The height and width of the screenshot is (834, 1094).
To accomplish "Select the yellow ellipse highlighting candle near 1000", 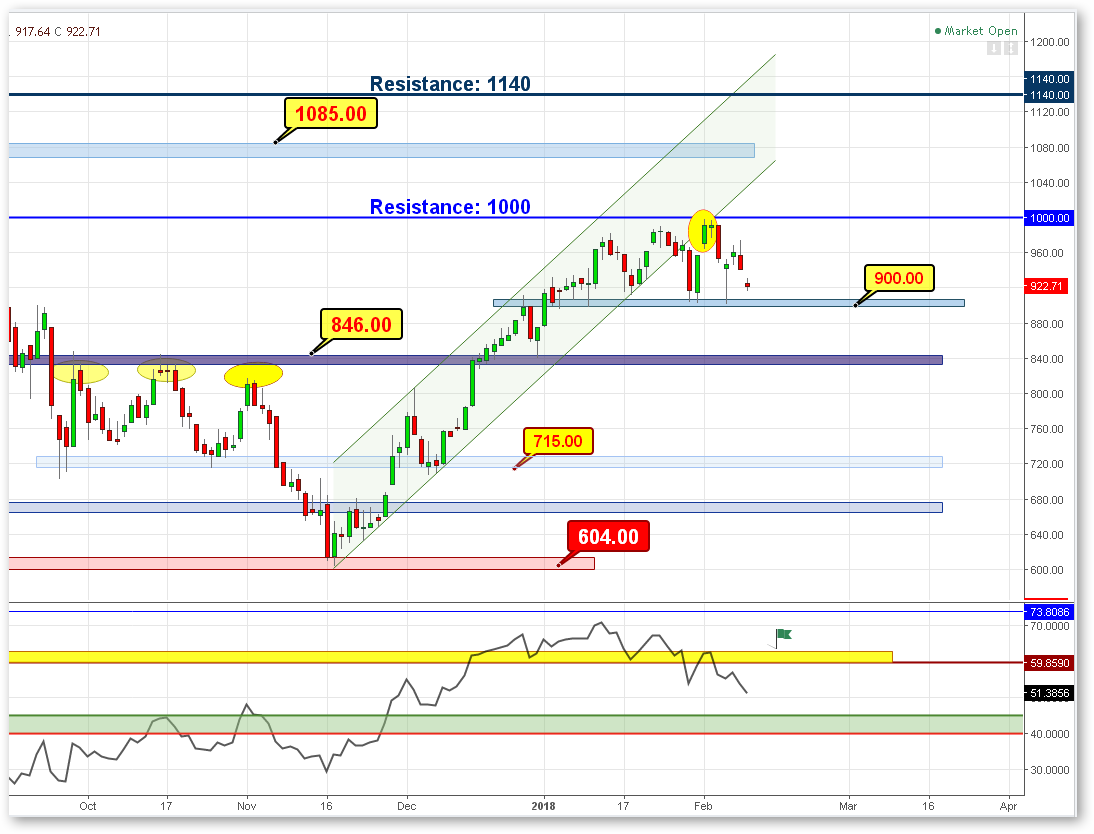I will (703, 231).
